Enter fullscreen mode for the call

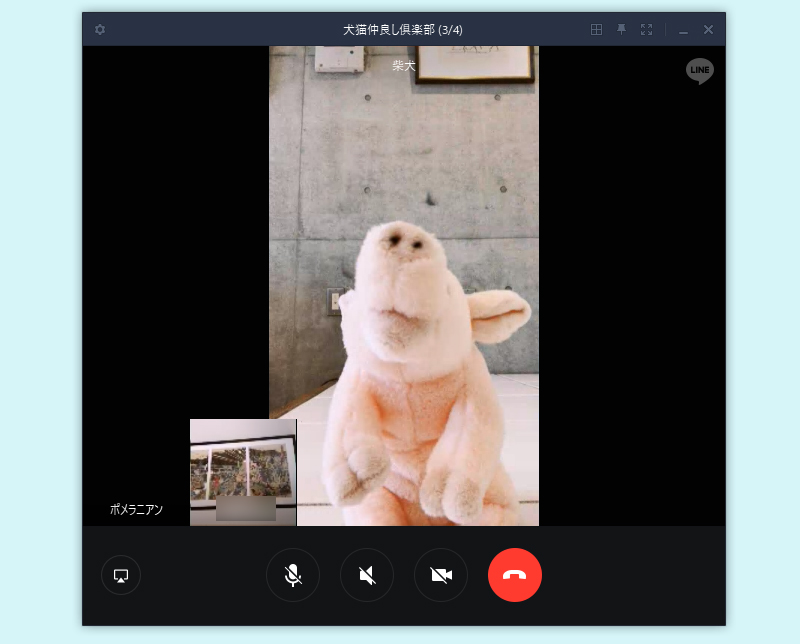tap(646, 30)
